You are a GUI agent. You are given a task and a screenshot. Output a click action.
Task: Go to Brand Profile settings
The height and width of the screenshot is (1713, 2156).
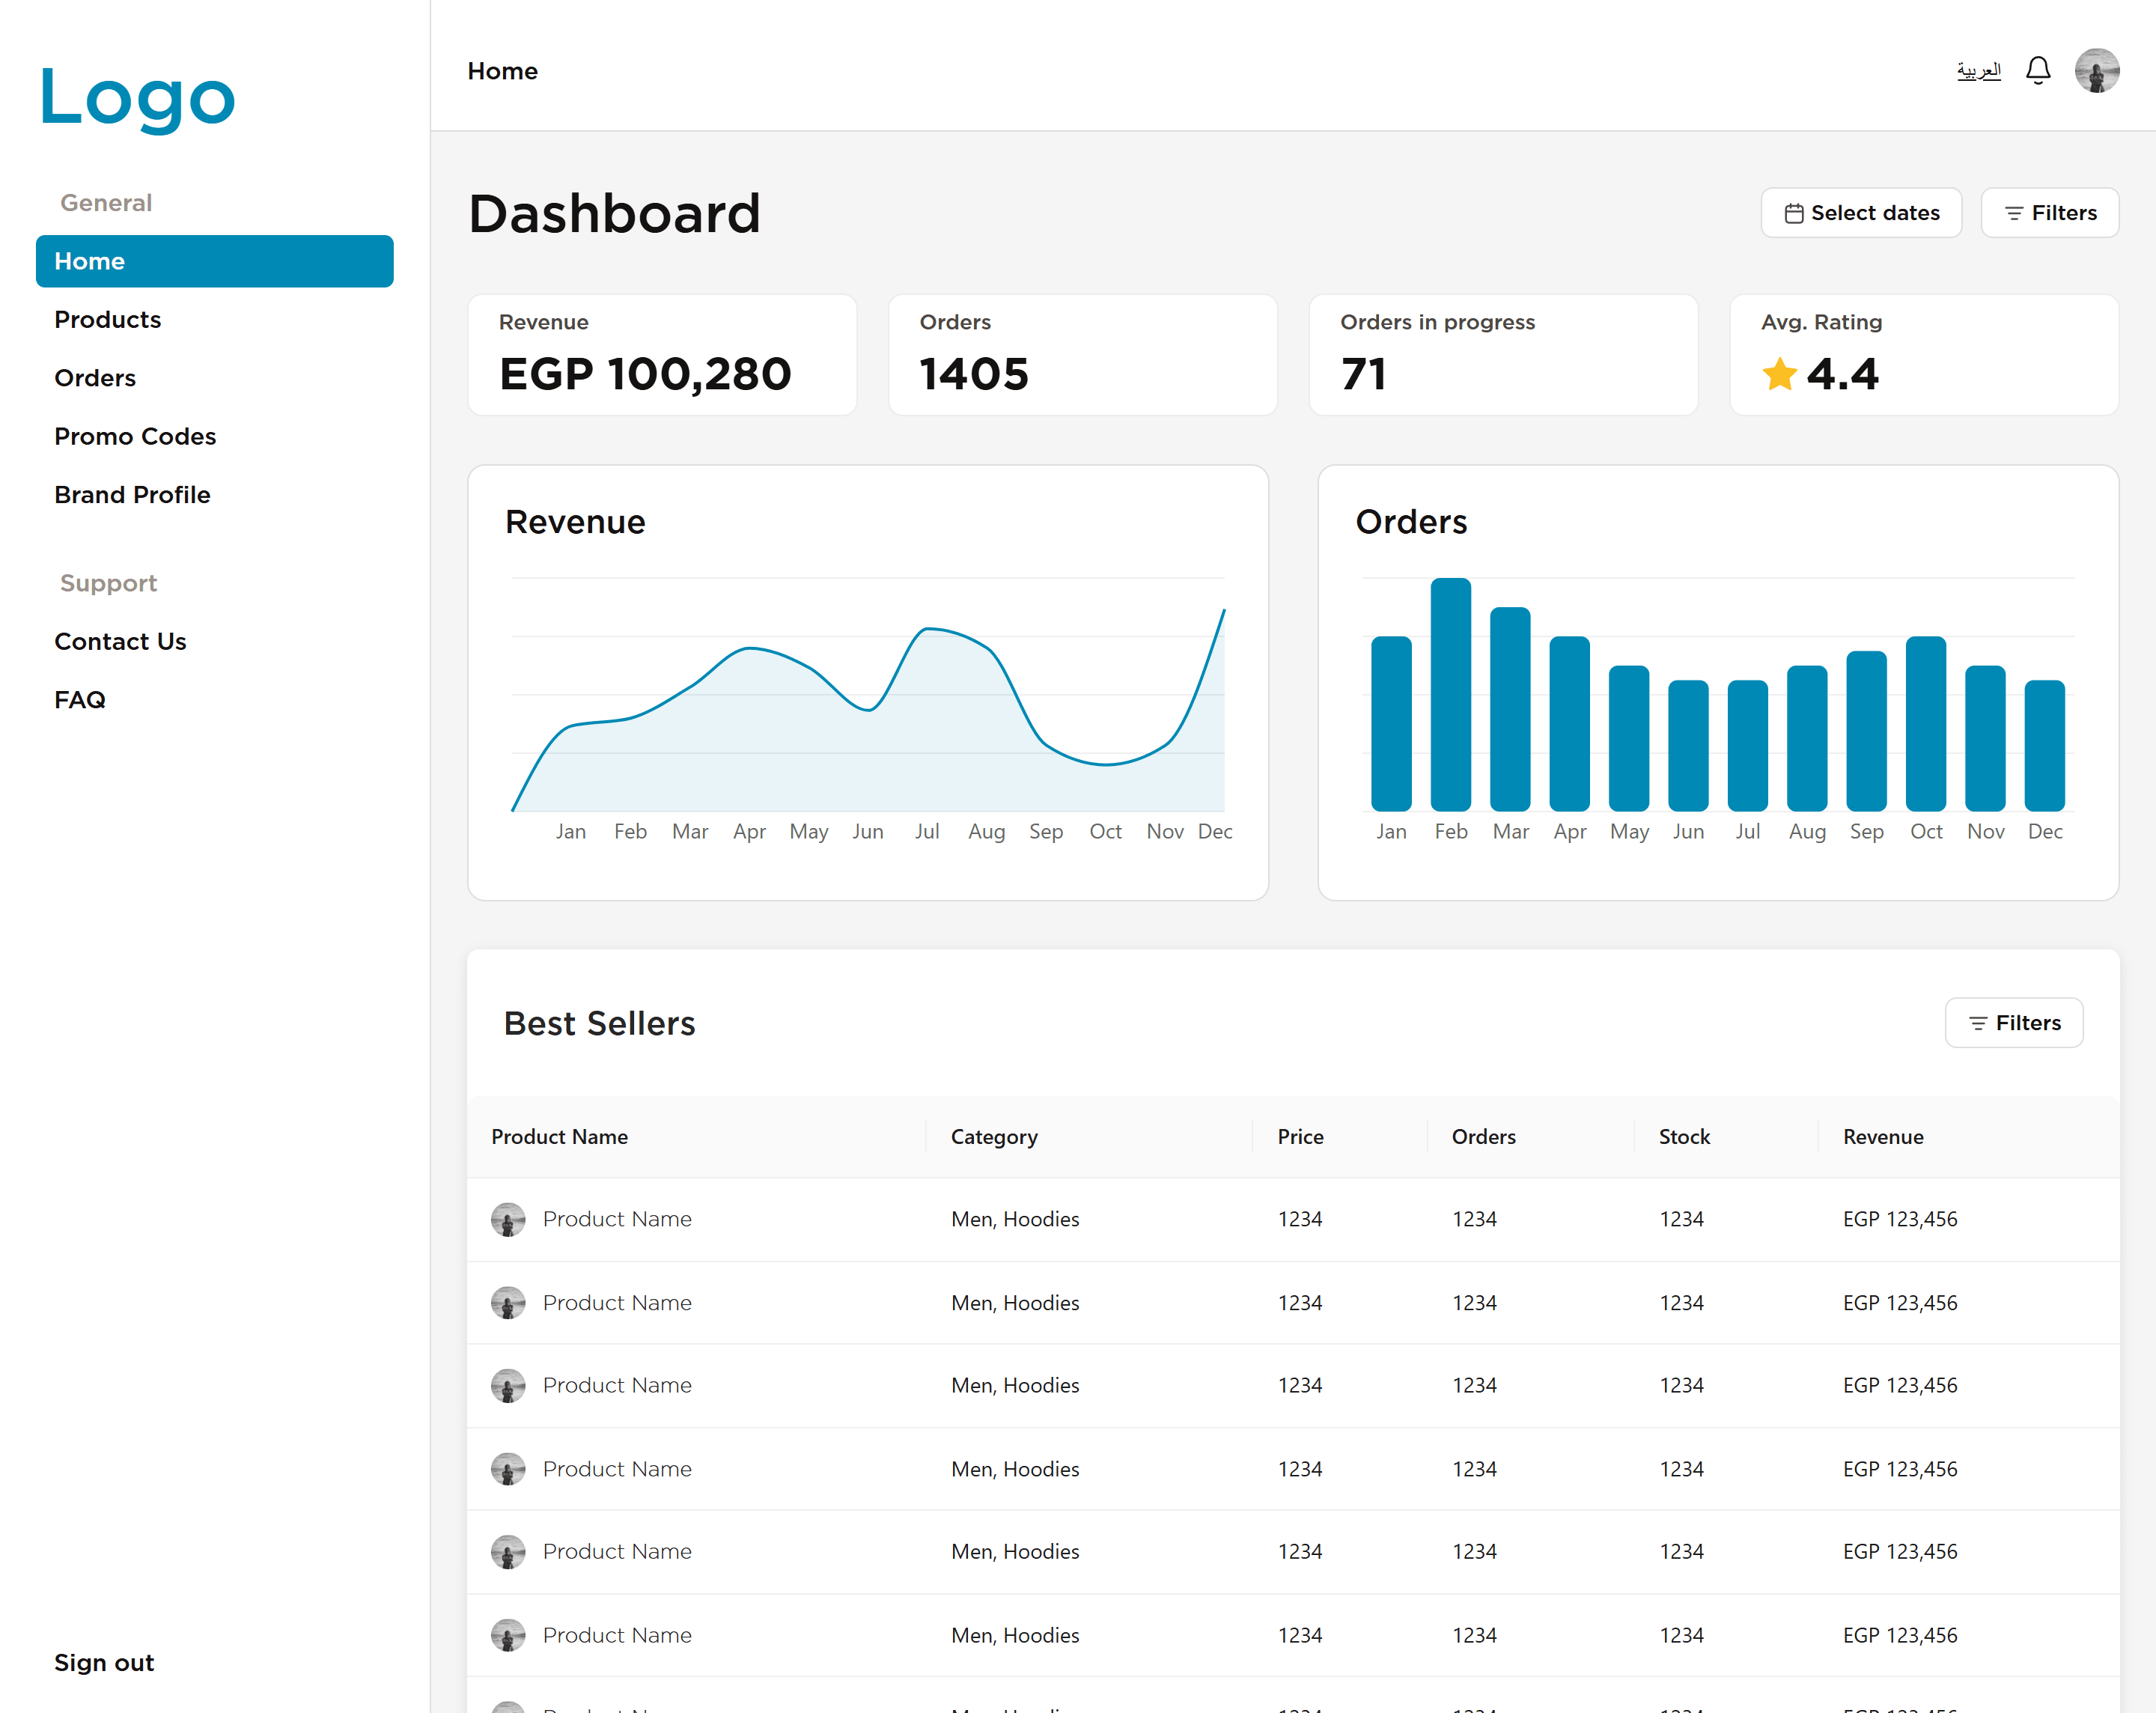coord(132,494)
